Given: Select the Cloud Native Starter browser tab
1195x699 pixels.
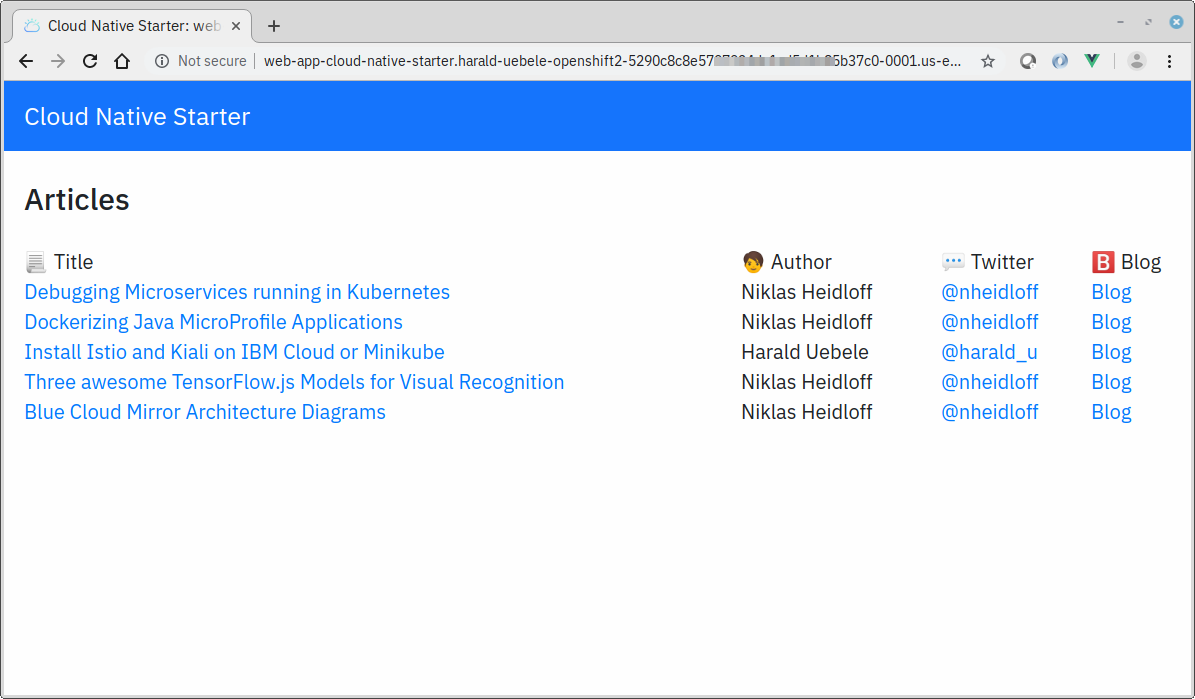Looking at the screenshot, I should click(133, 26).
